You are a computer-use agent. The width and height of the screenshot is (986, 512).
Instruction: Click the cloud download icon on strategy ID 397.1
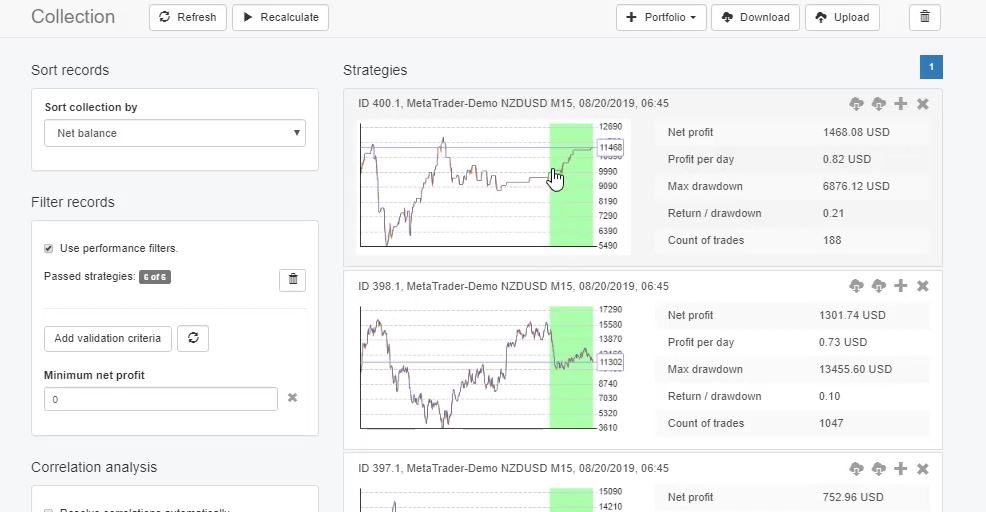tap(856, 469)
